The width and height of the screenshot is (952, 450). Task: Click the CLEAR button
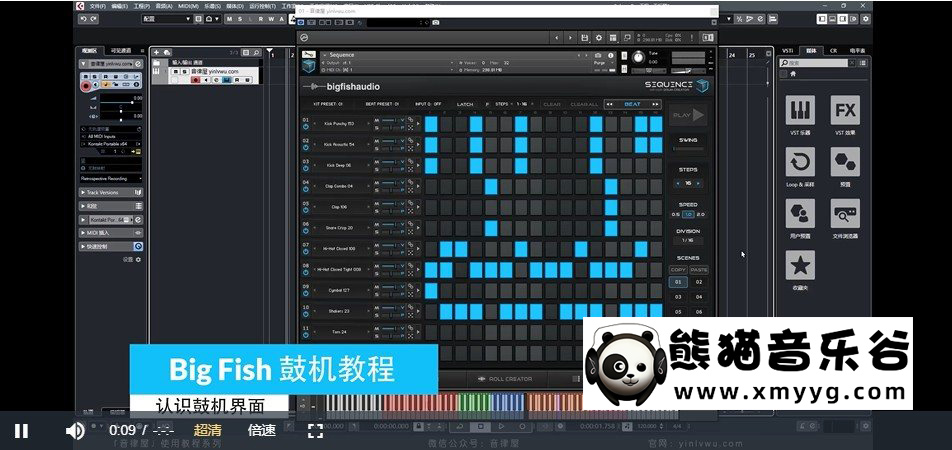(x=552, y=104)
